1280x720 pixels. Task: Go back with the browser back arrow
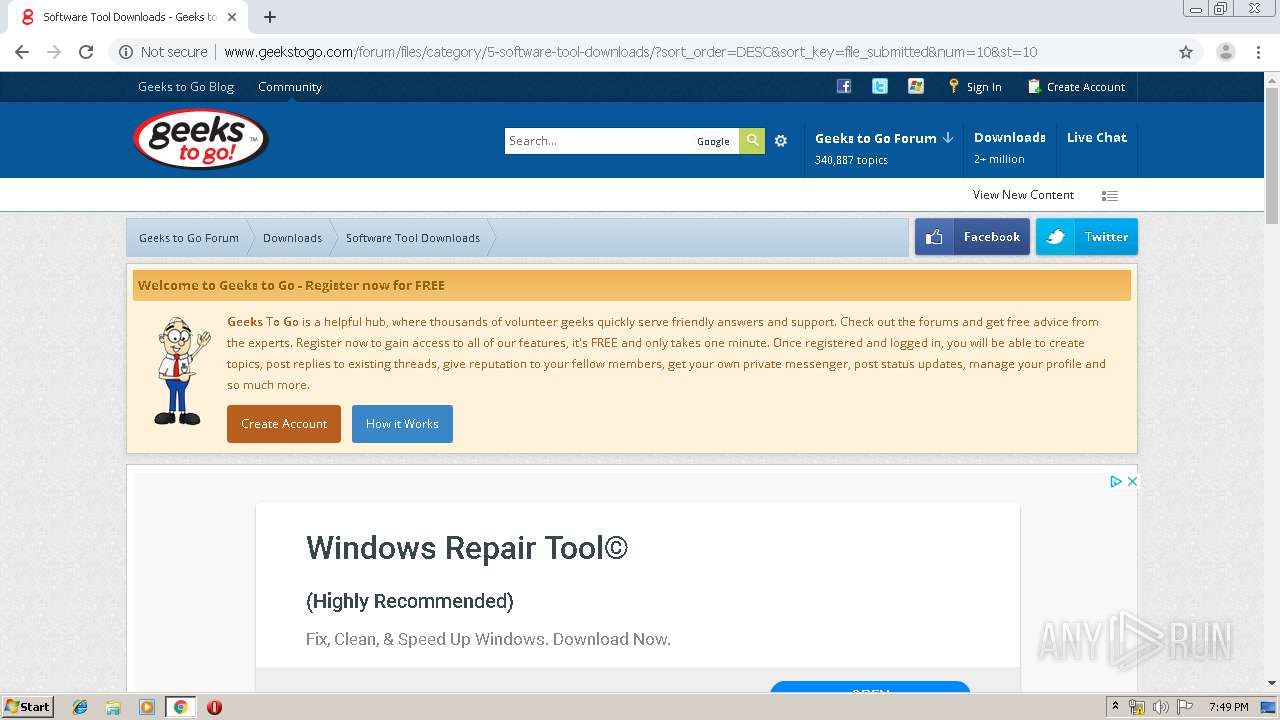tap(22, 52)
